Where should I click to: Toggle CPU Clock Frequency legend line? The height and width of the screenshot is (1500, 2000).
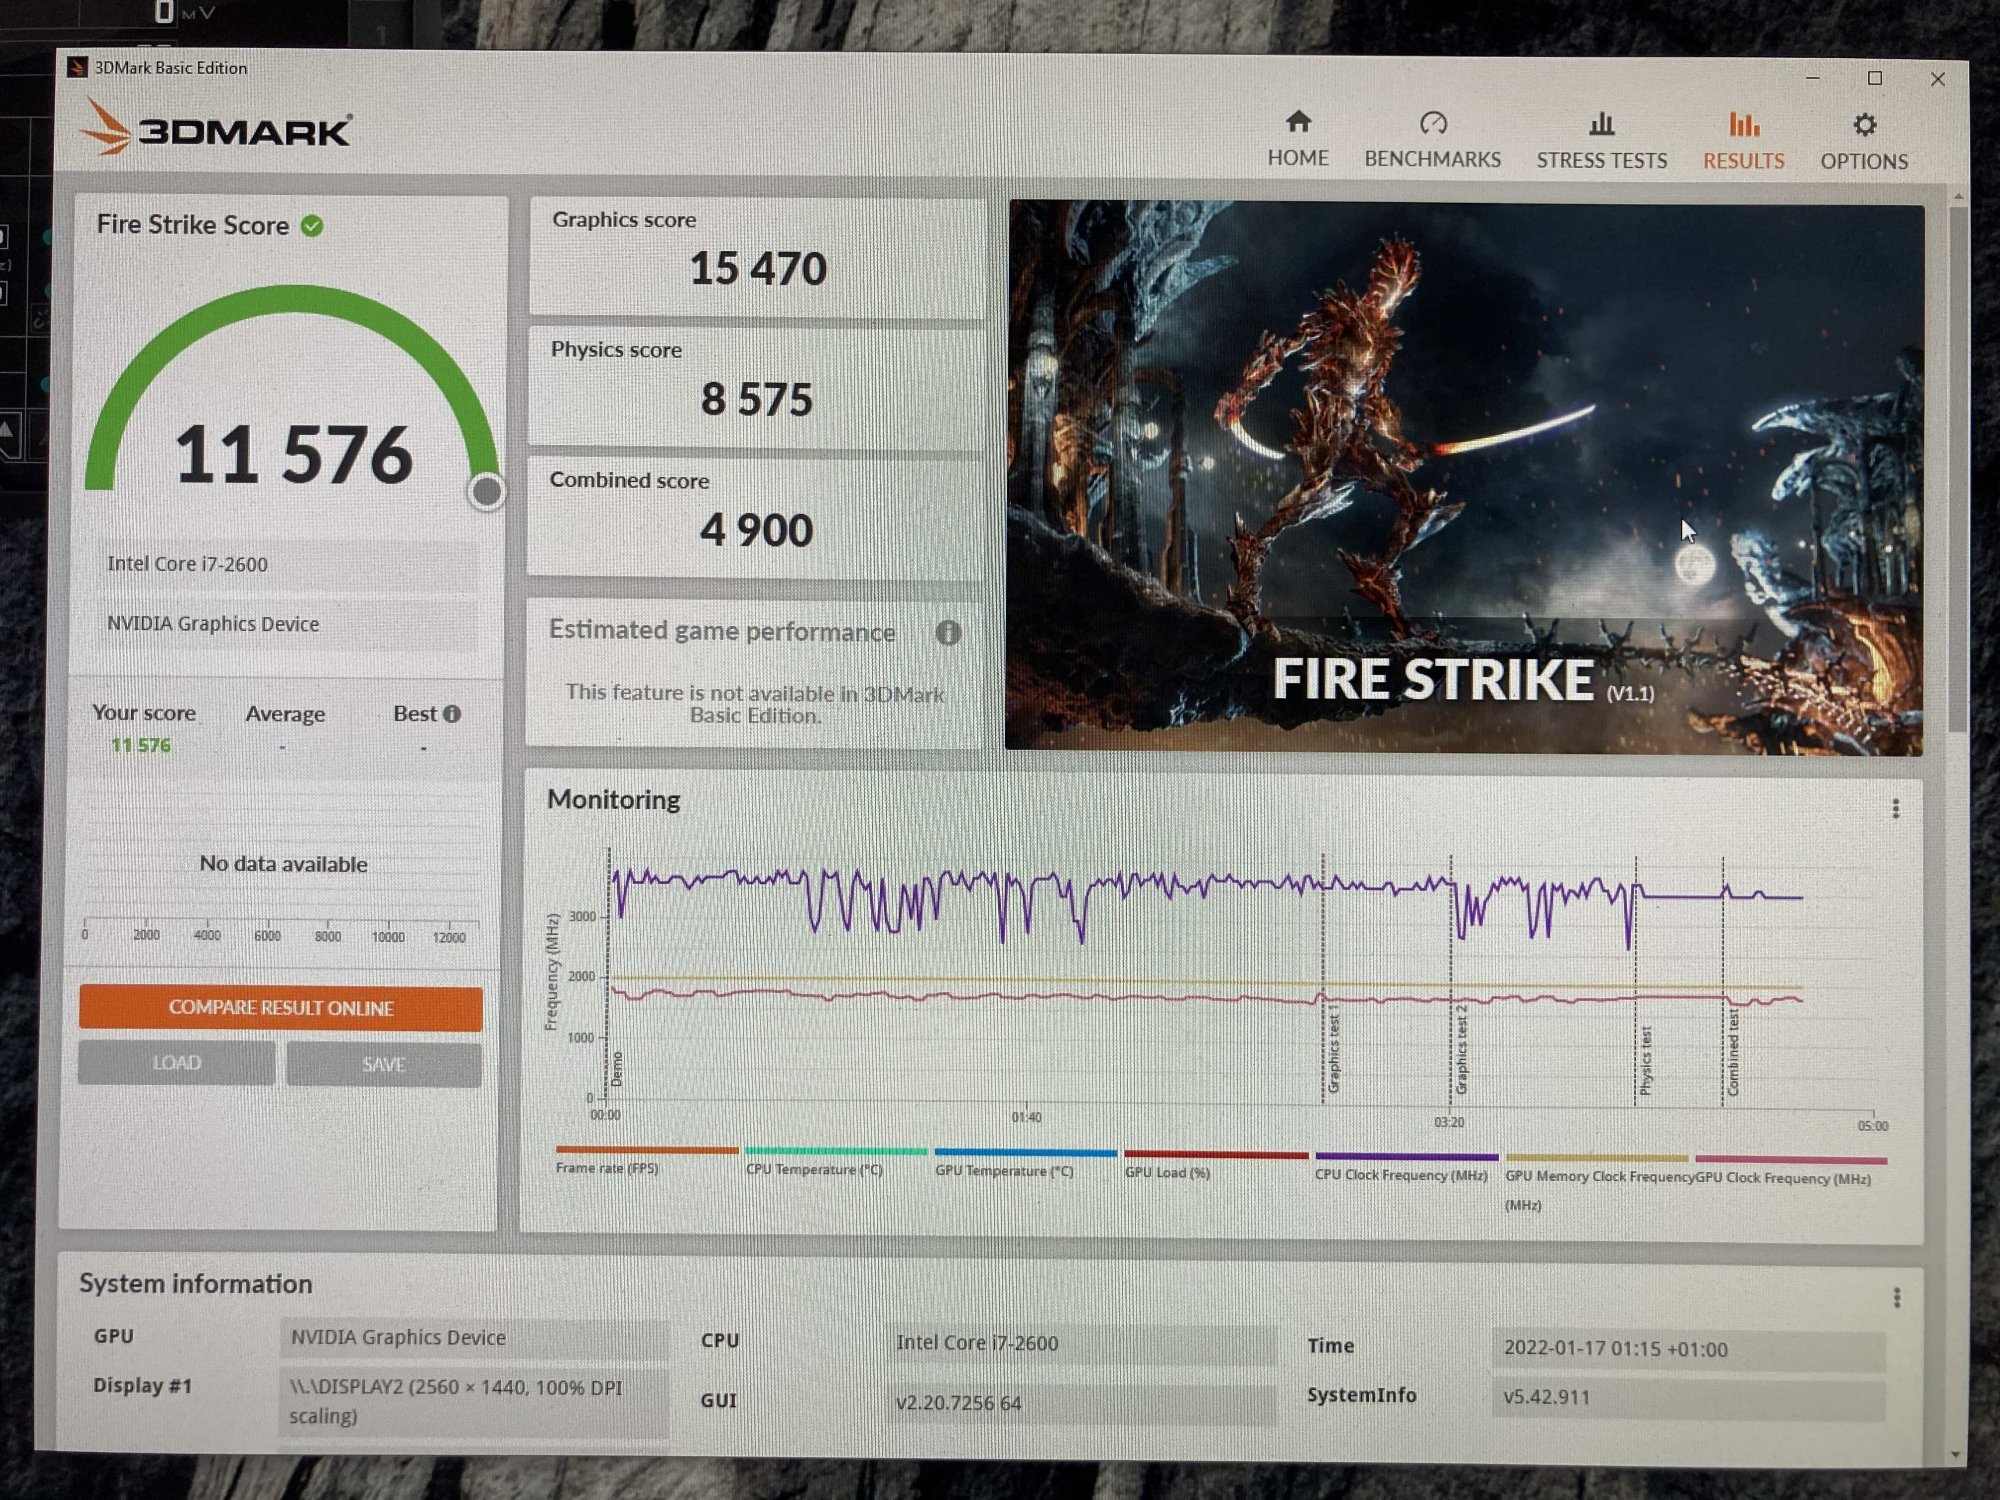click(x=1401, y=1174)
